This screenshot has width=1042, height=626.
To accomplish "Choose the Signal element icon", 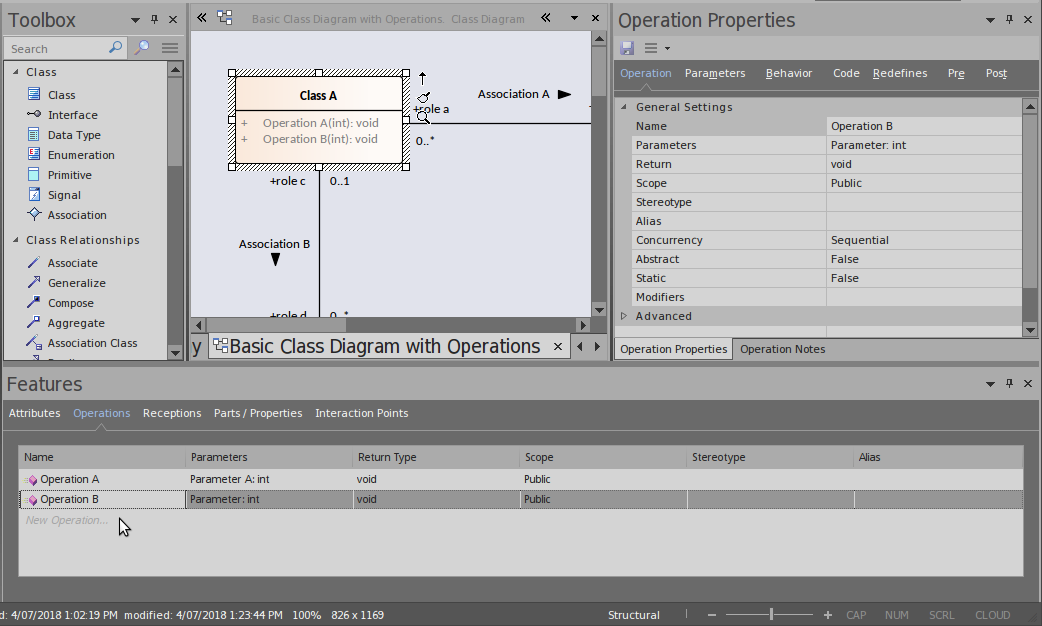I will (x=34, y=195).
